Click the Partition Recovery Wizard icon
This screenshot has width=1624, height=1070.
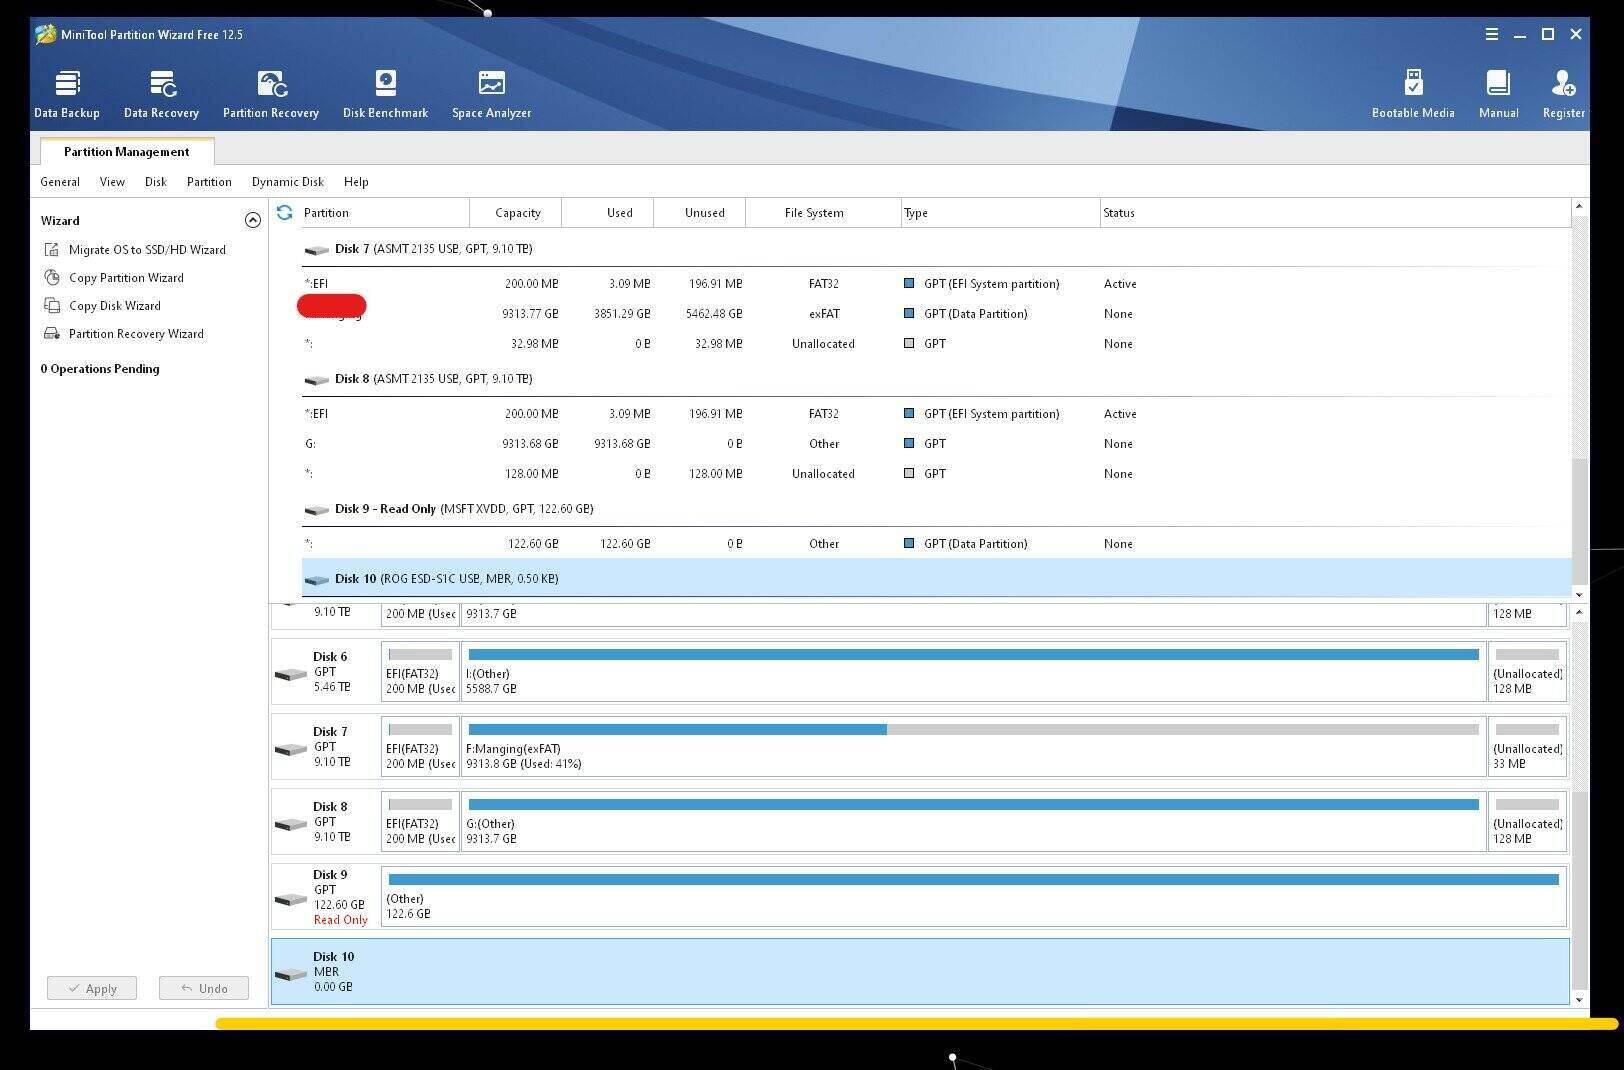52,333
